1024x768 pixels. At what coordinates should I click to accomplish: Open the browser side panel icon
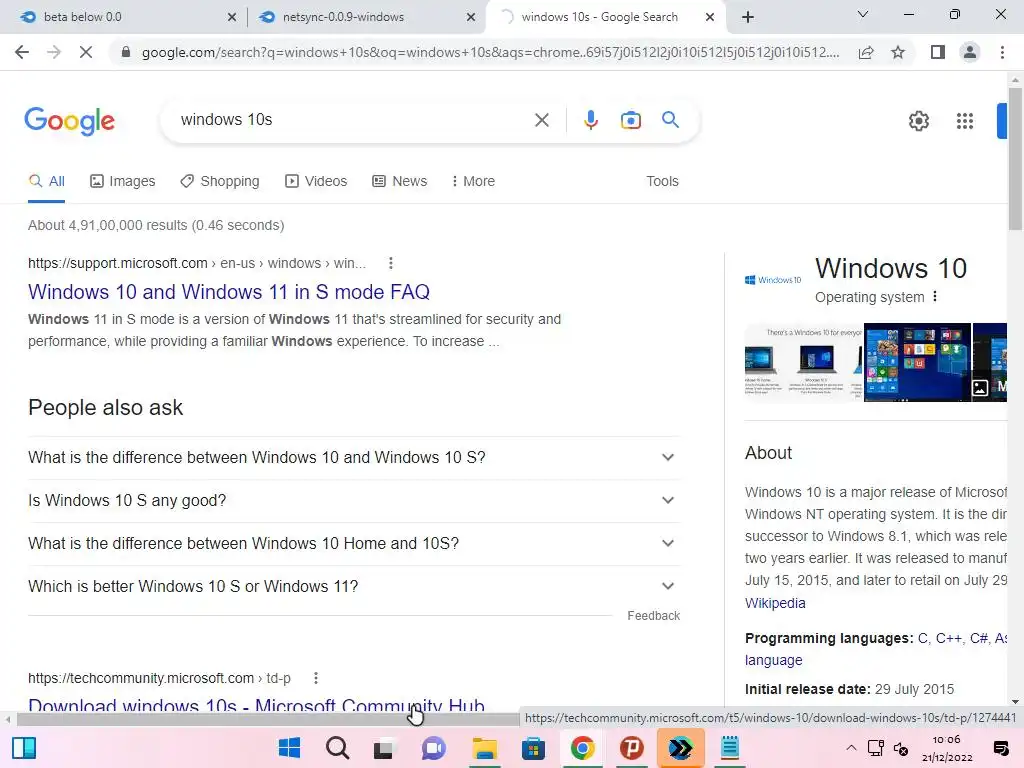point(938,52)
